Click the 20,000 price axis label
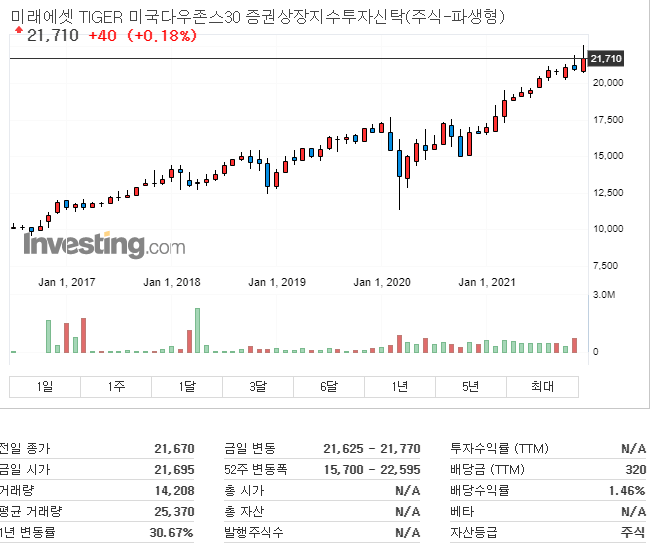 tap(608, 82)
